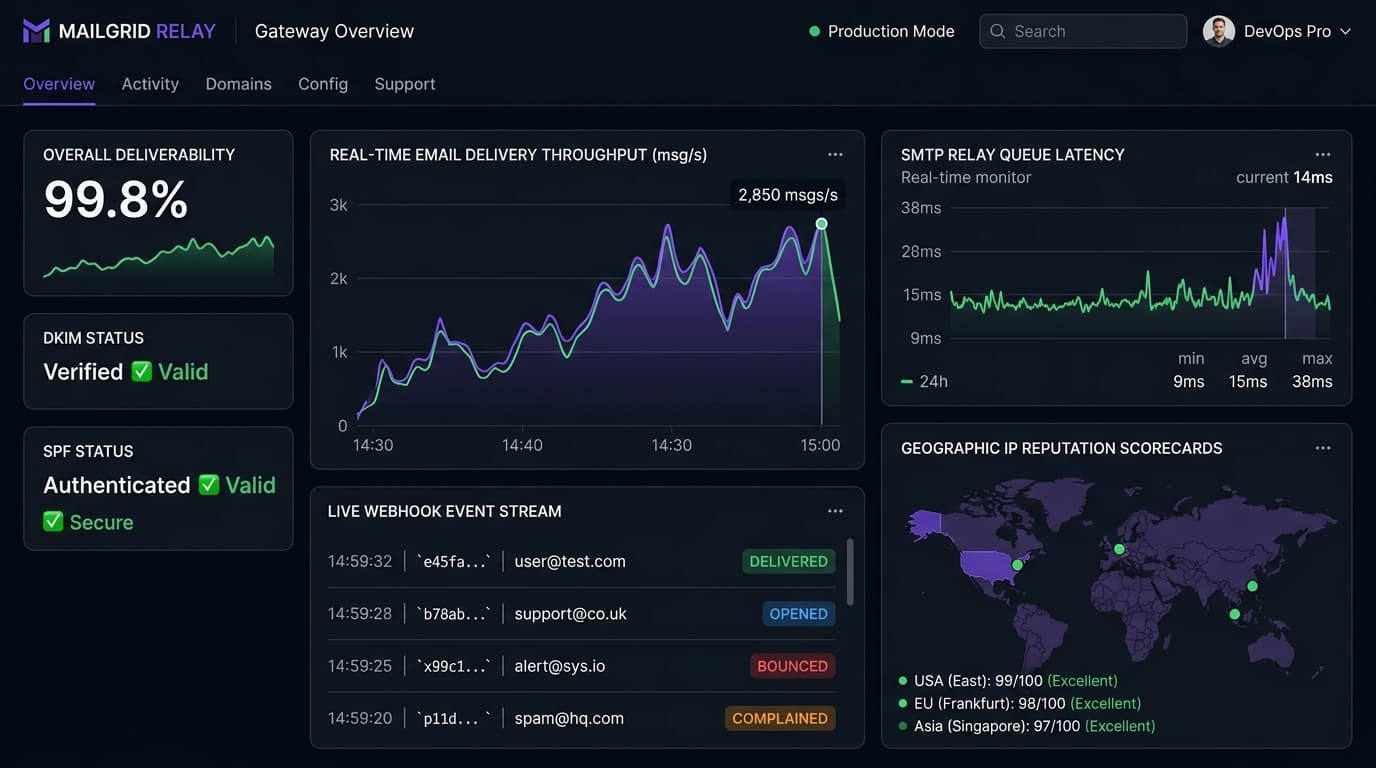The image size is (1376, 768).
Task: Open Geographic IP Reputation options menu
Action: (1323, 448)
